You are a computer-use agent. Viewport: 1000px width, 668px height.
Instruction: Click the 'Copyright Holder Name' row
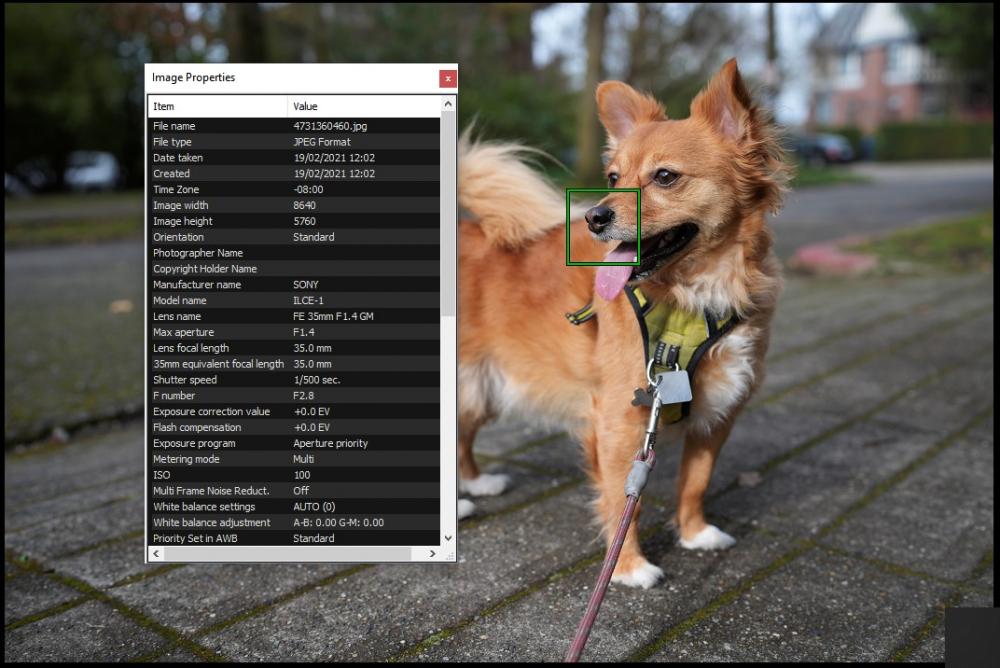(x=294, y=269)
